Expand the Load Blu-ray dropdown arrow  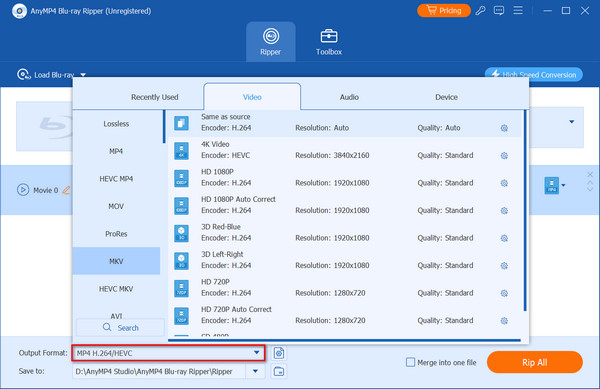(x=83, y=75)
